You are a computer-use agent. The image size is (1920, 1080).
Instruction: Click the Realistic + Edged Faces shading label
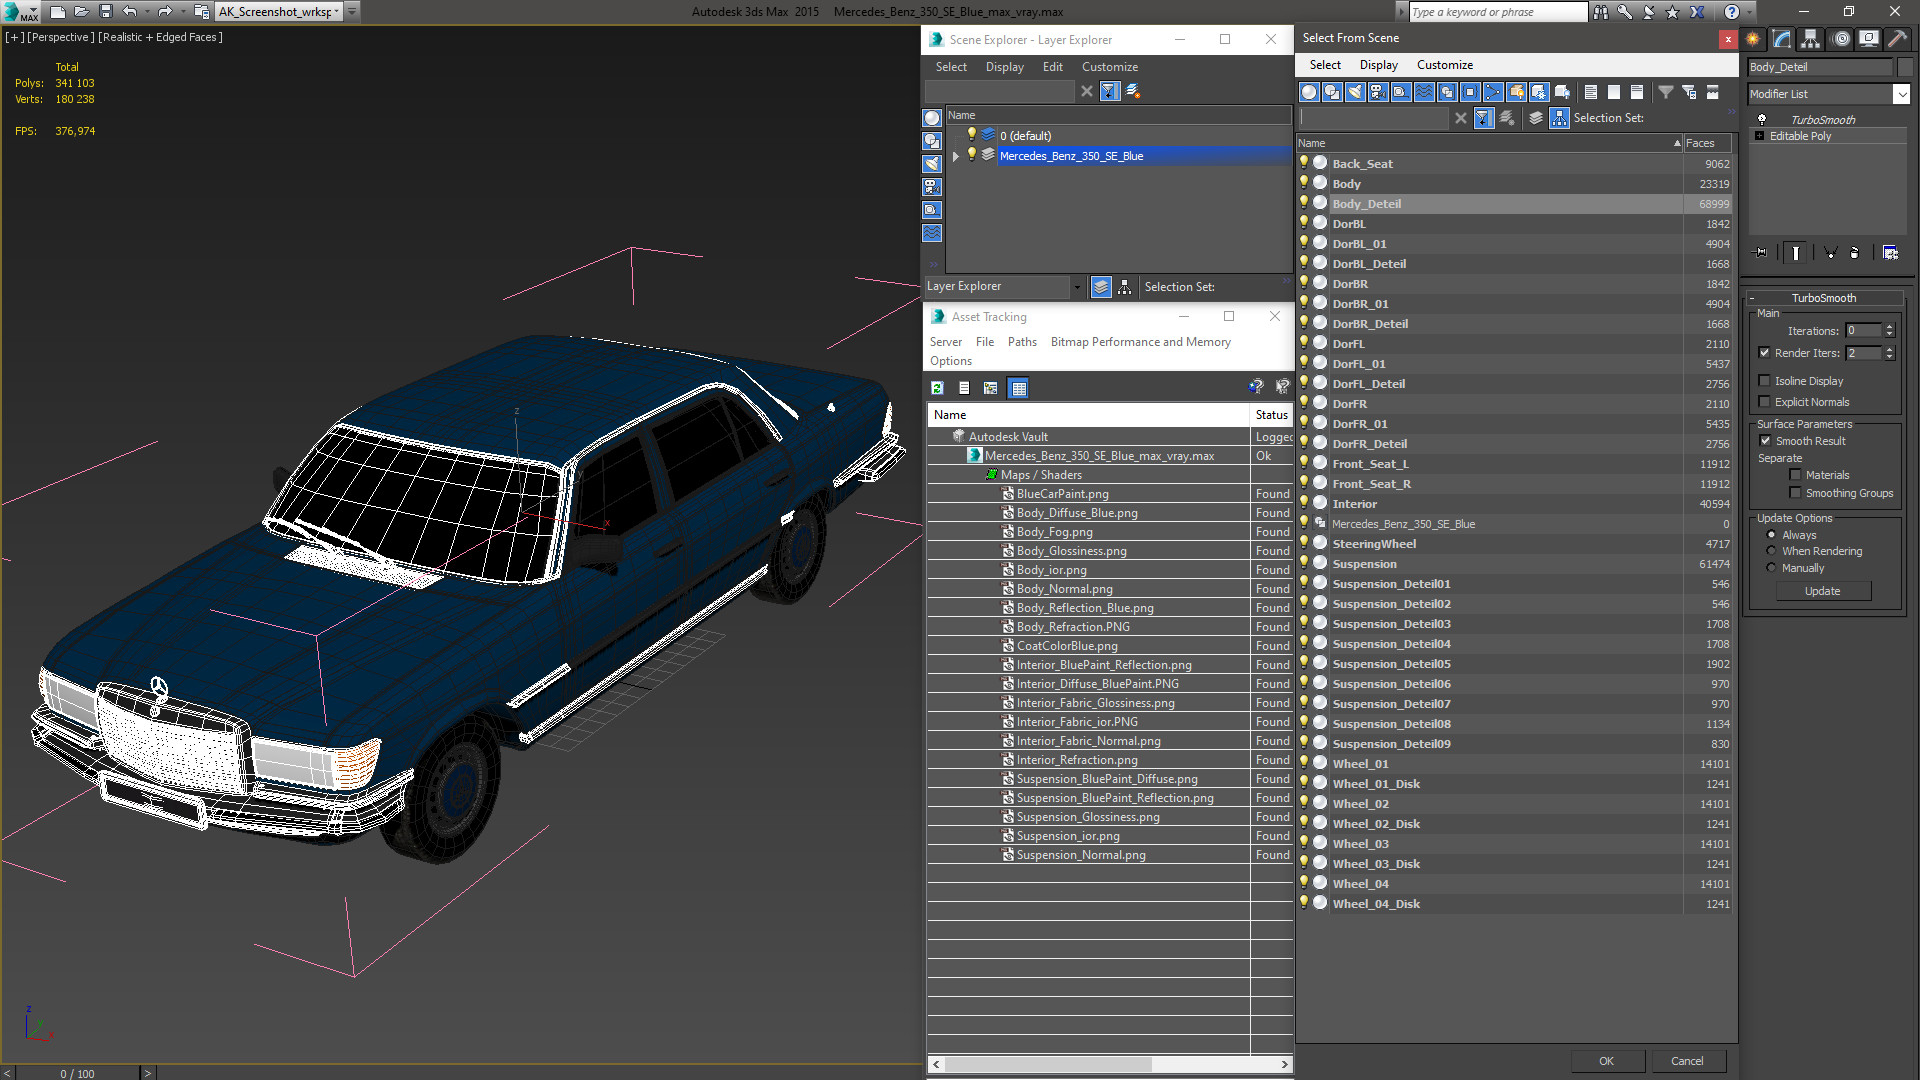(x=160, y=37)
